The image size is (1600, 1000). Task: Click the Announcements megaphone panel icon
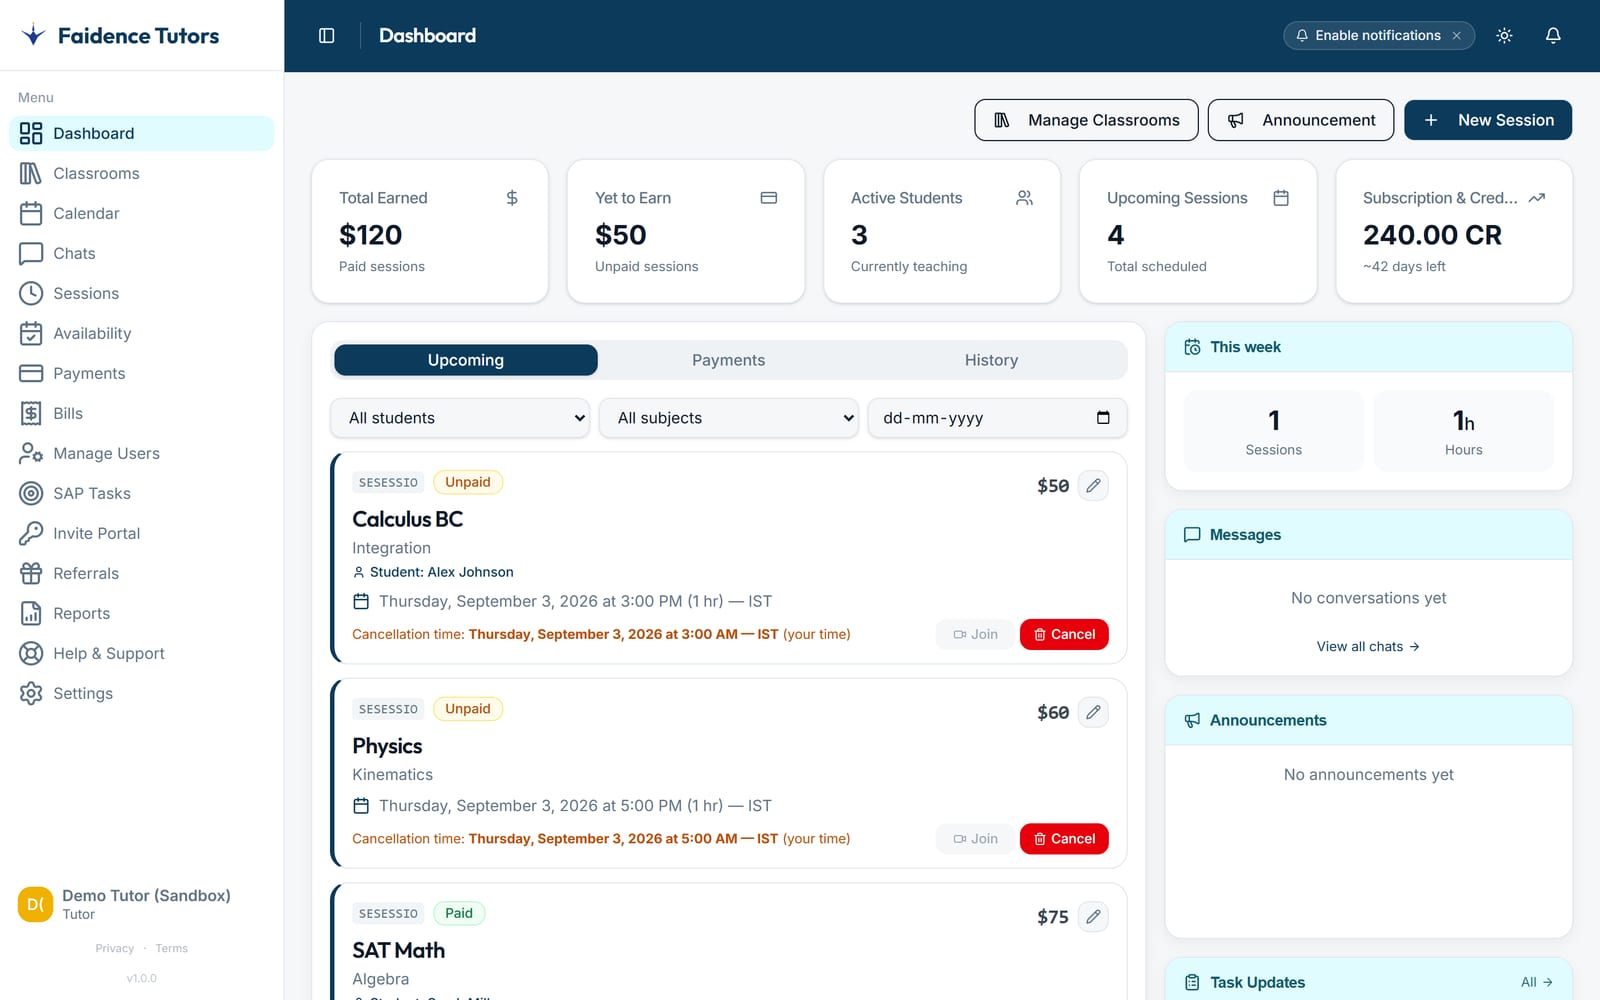point(1192,720)
